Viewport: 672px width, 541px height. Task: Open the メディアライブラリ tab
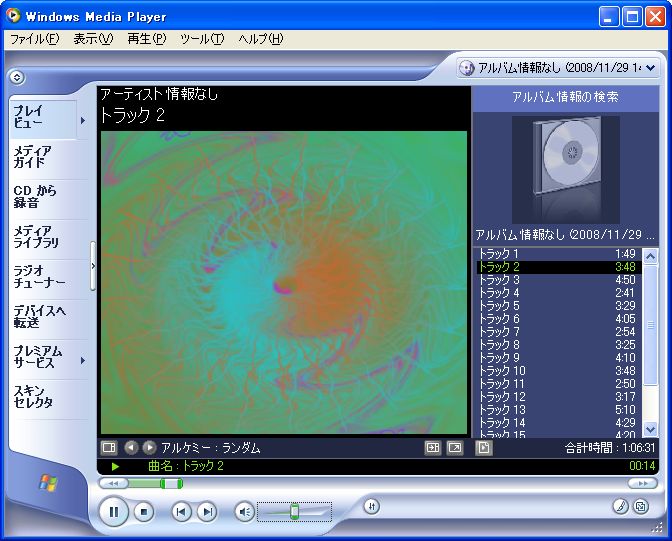coord(48,237)
